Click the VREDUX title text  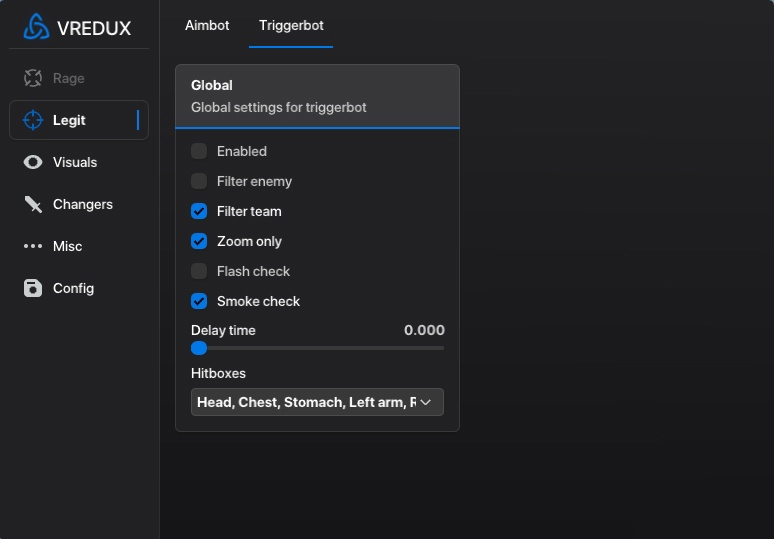point(94,28)
